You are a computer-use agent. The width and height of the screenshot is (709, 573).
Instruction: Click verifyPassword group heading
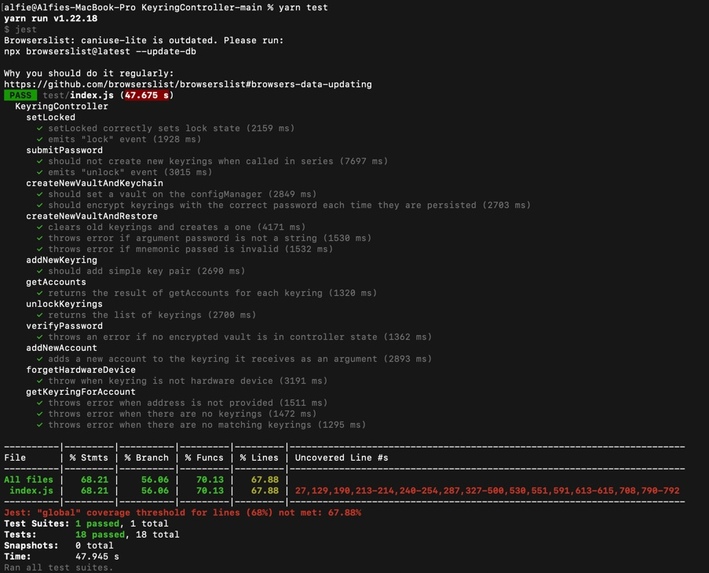(x=64, y=326)
